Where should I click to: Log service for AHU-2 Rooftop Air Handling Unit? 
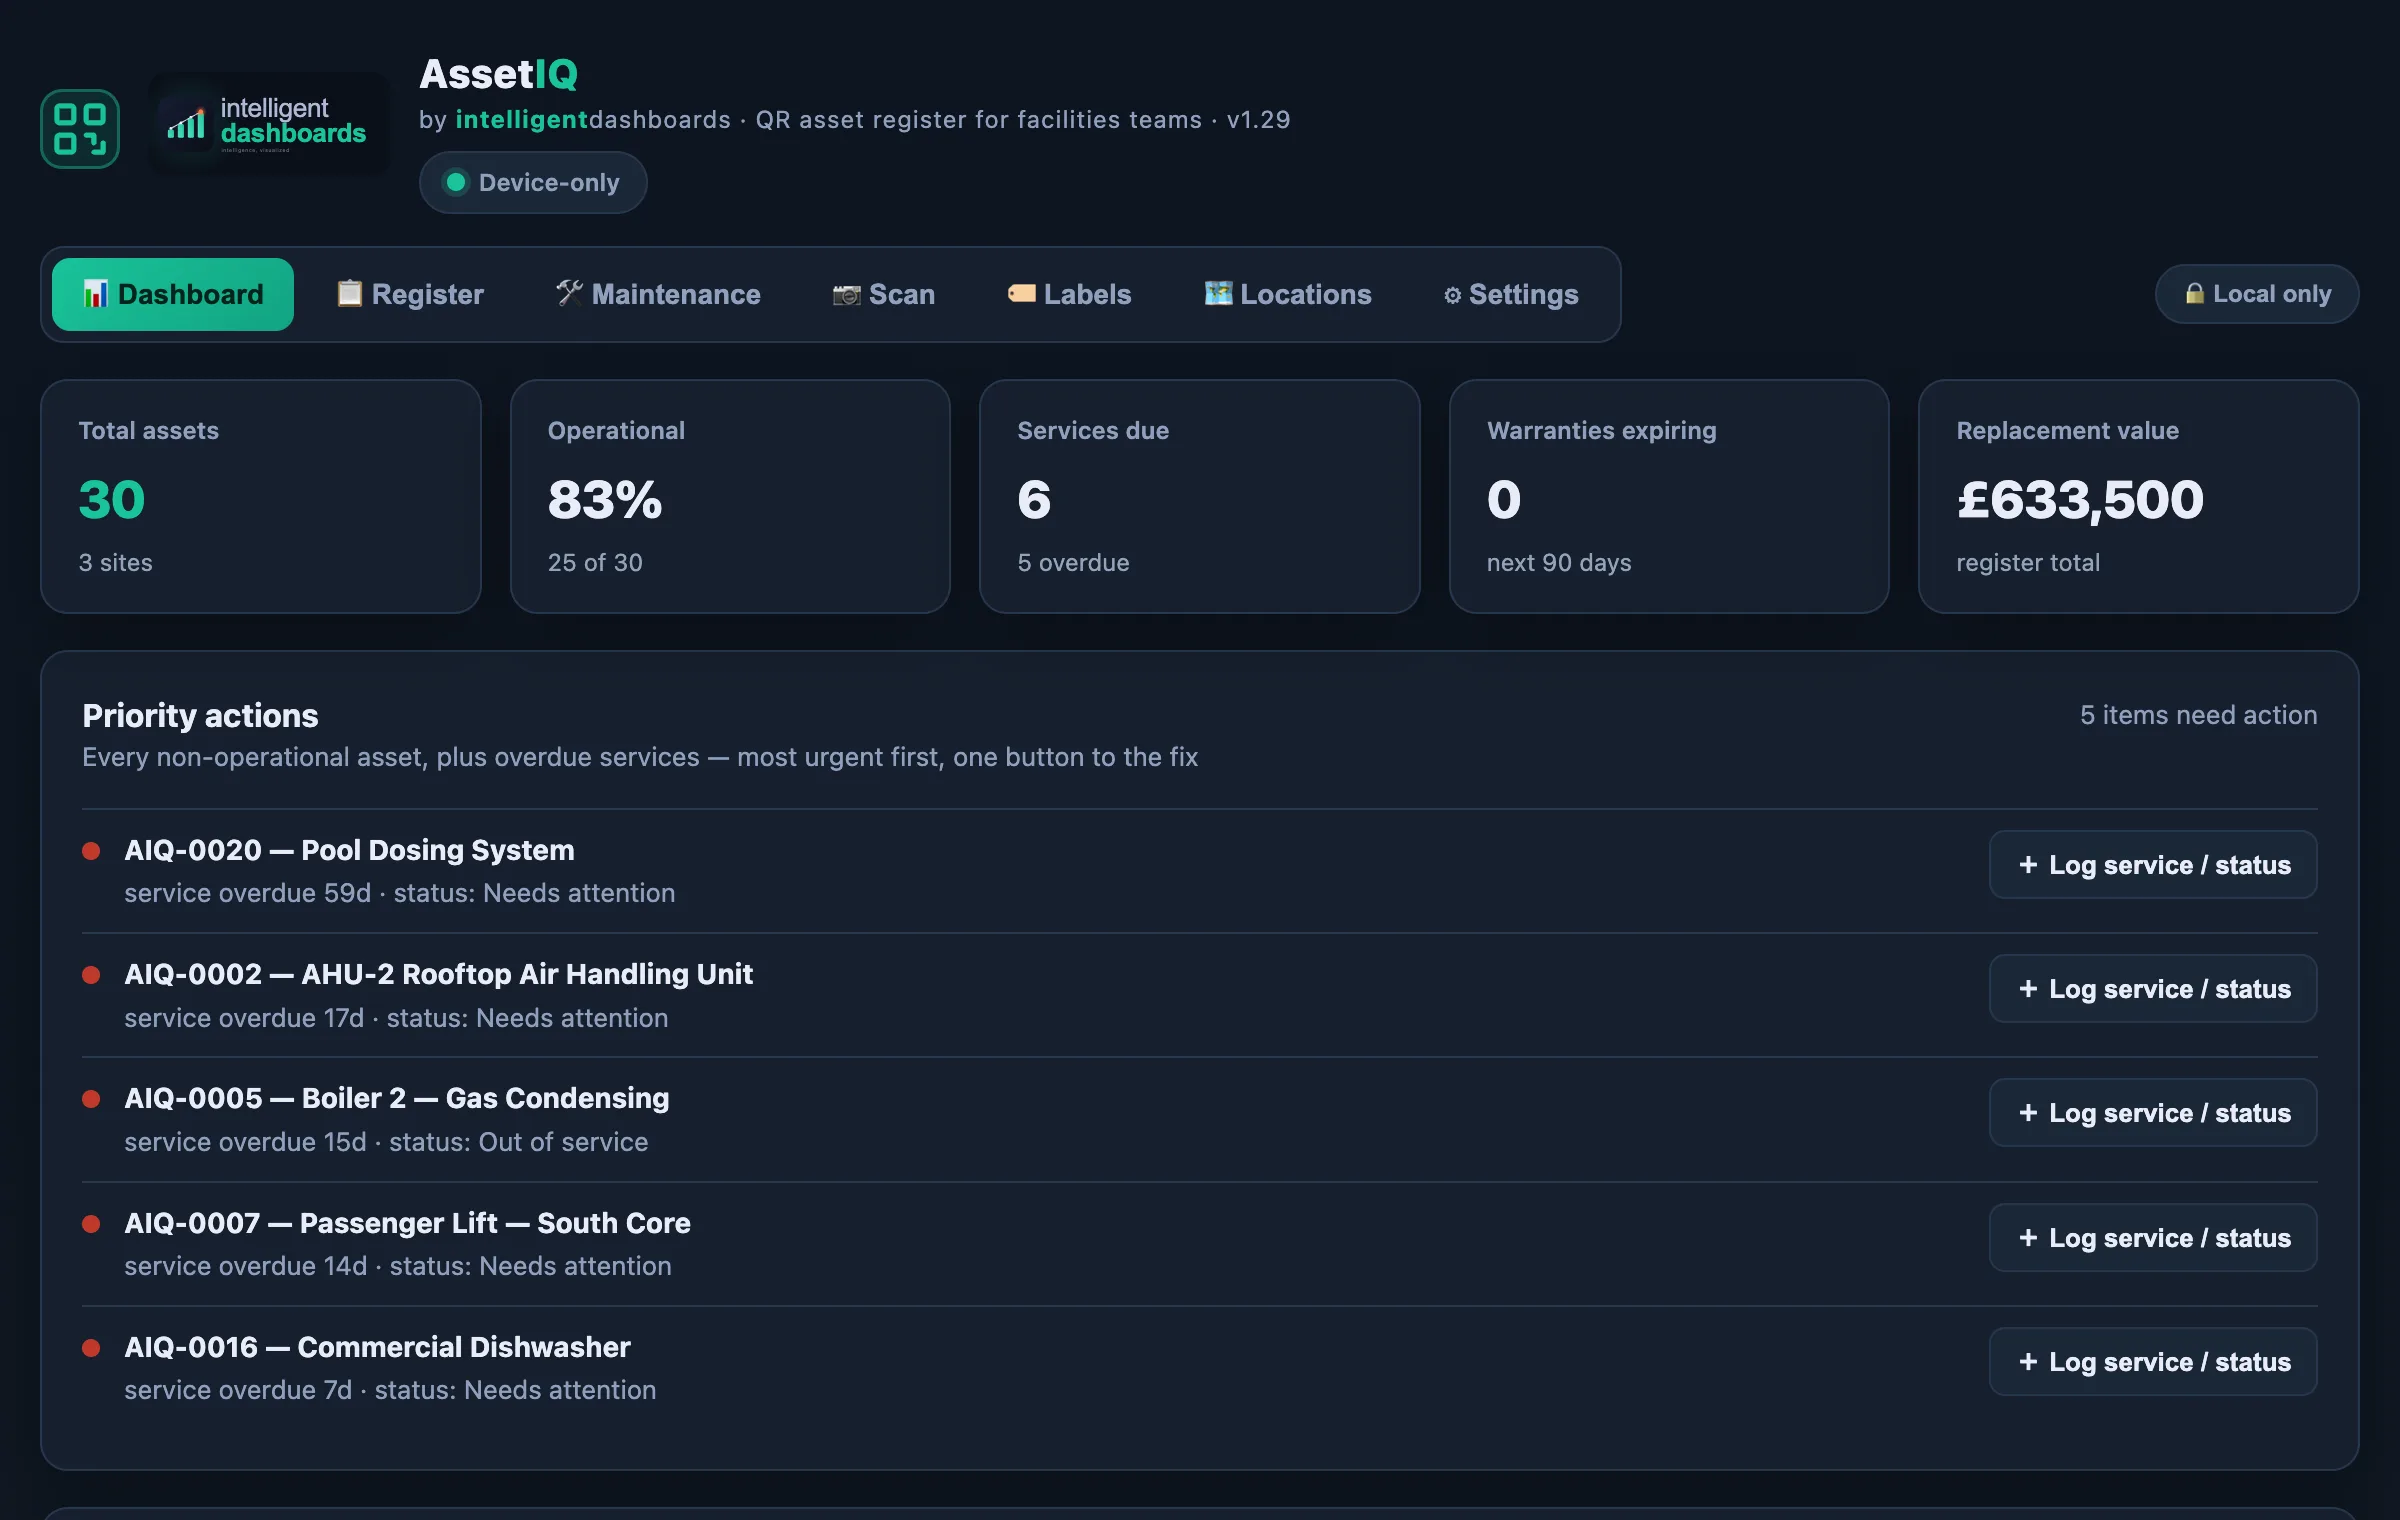point(2153,989)
